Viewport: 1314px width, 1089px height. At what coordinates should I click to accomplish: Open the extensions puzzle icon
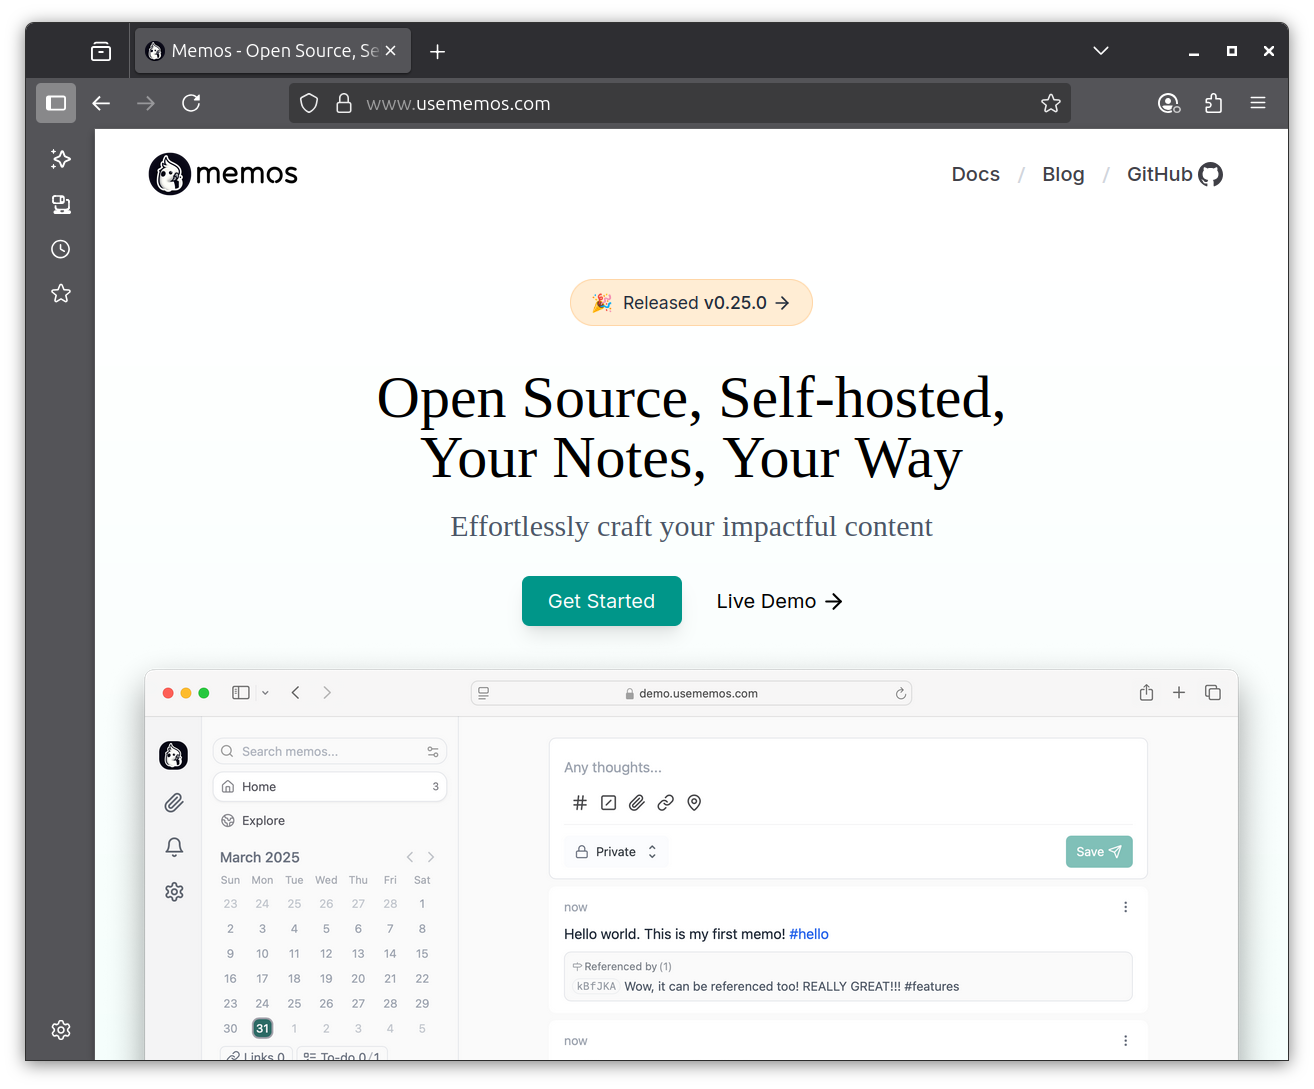coord(1213,103)
